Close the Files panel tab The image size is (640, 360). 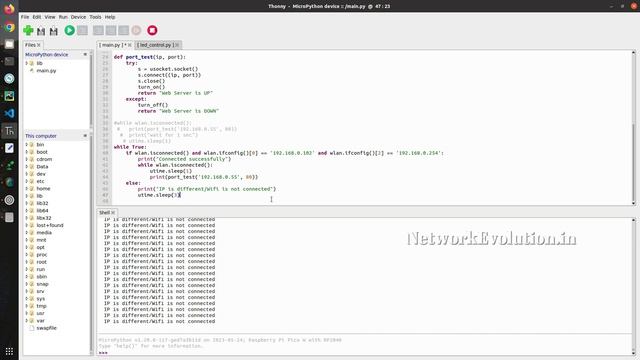point(39,45)
